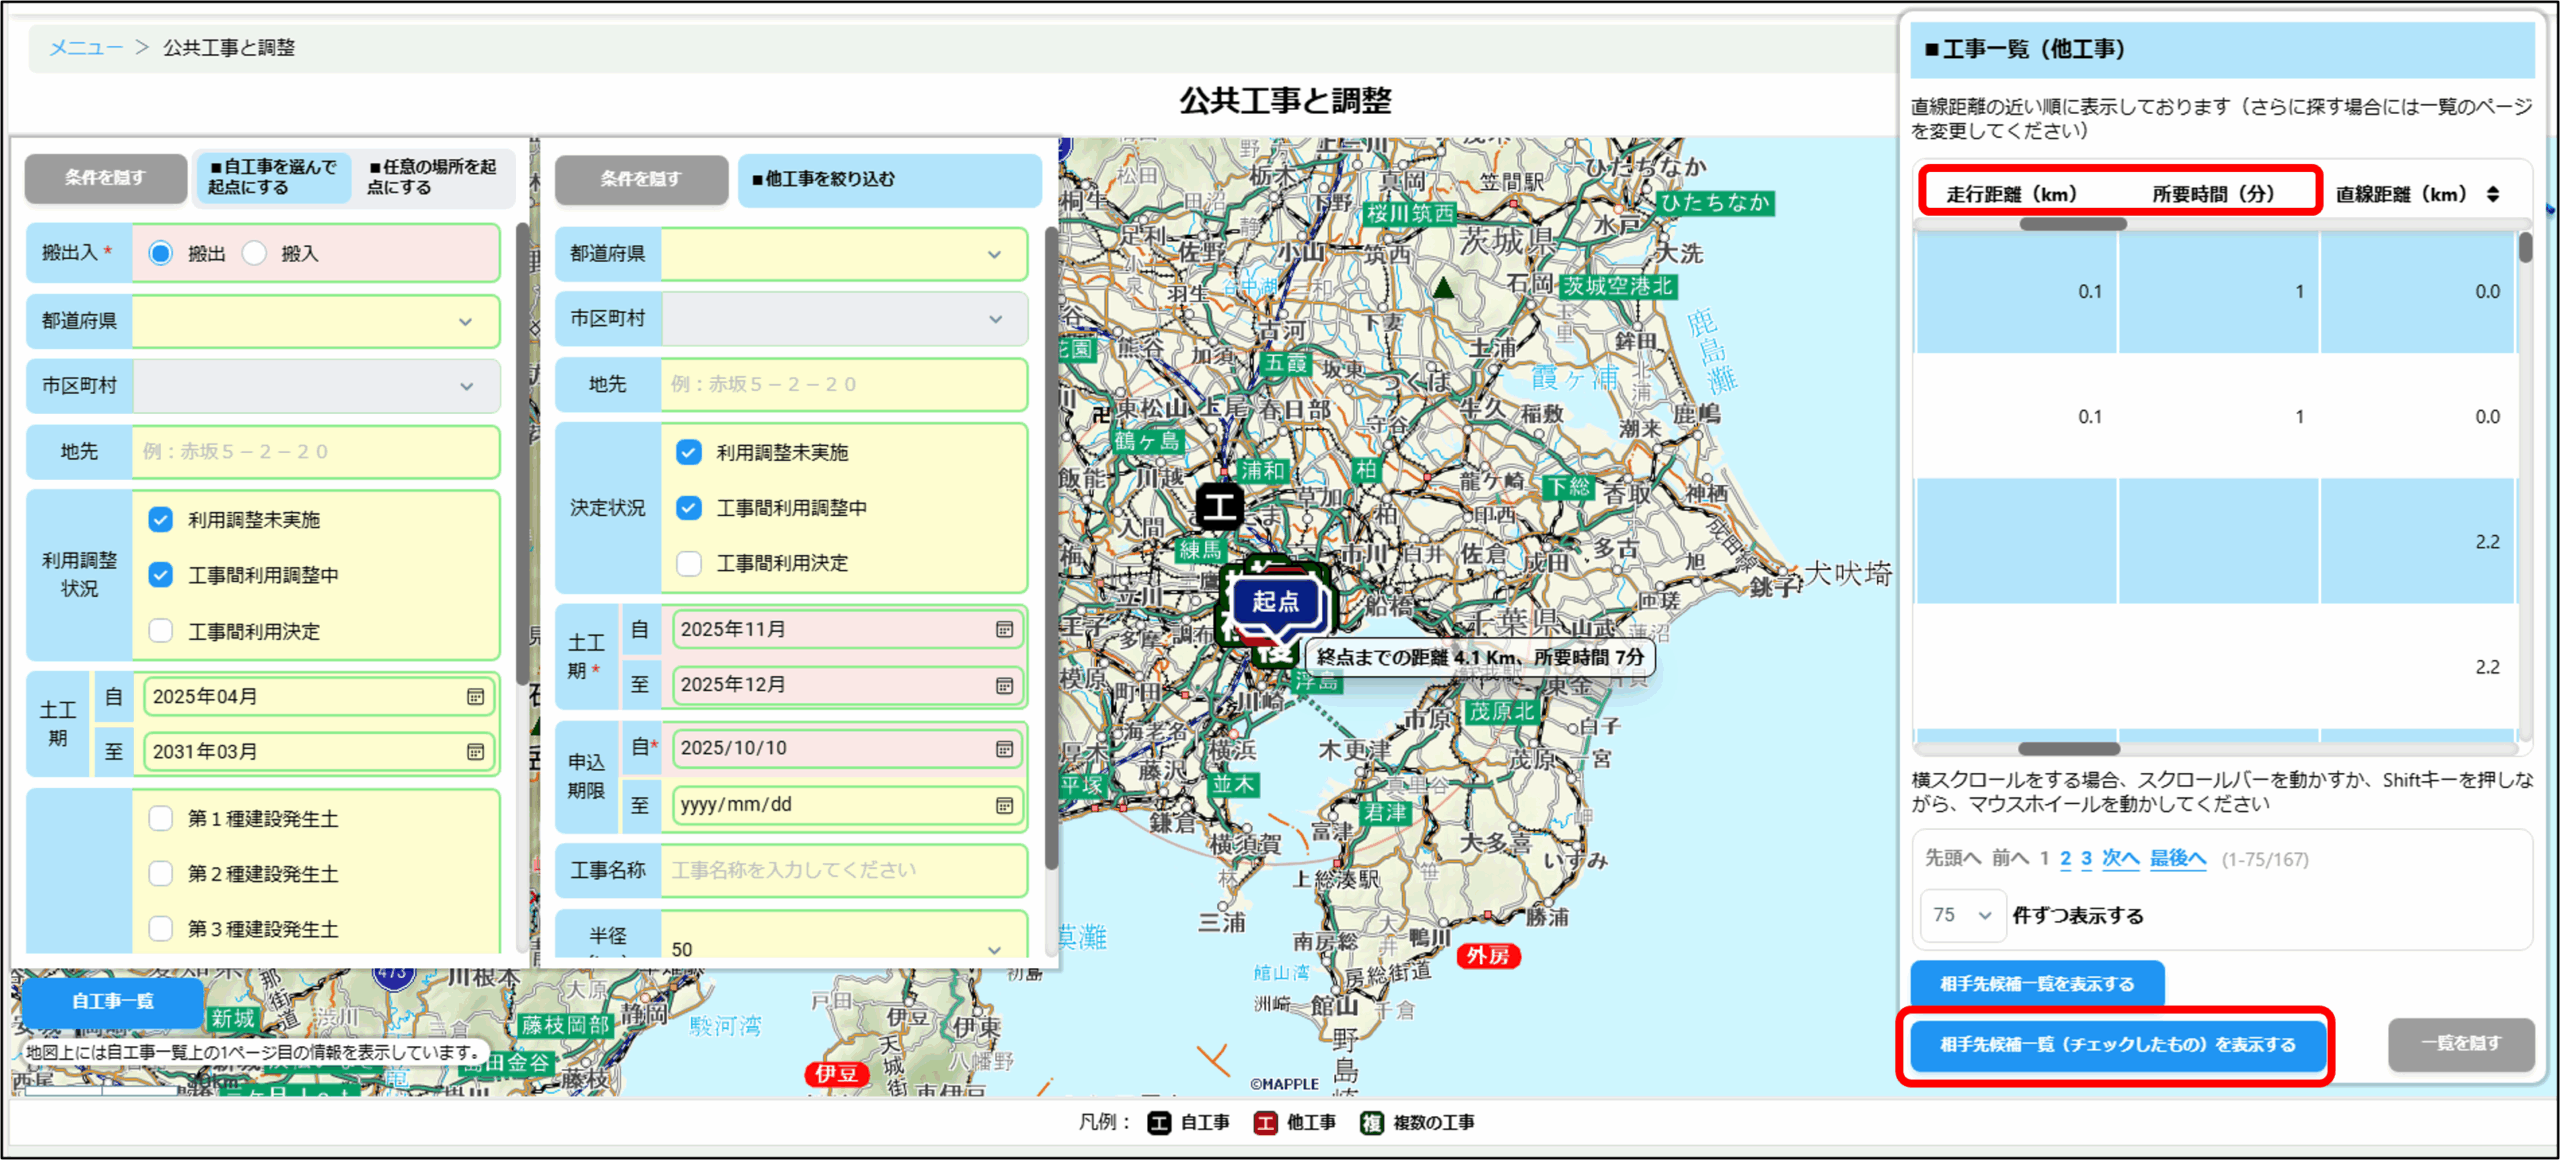Open calendar icon for 2025年11月 field
Viewport: 2560px width, 1160px height.
click(x=1004, y=629)
